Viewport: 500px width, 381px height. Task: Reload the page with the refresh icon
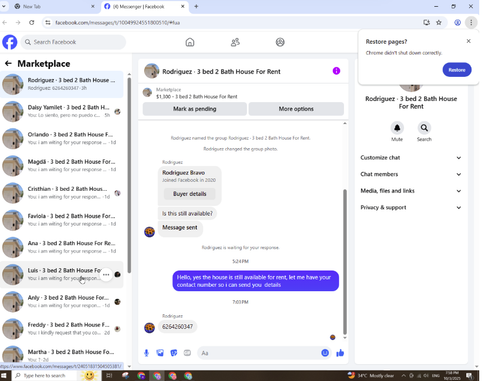tap(32, 22)
